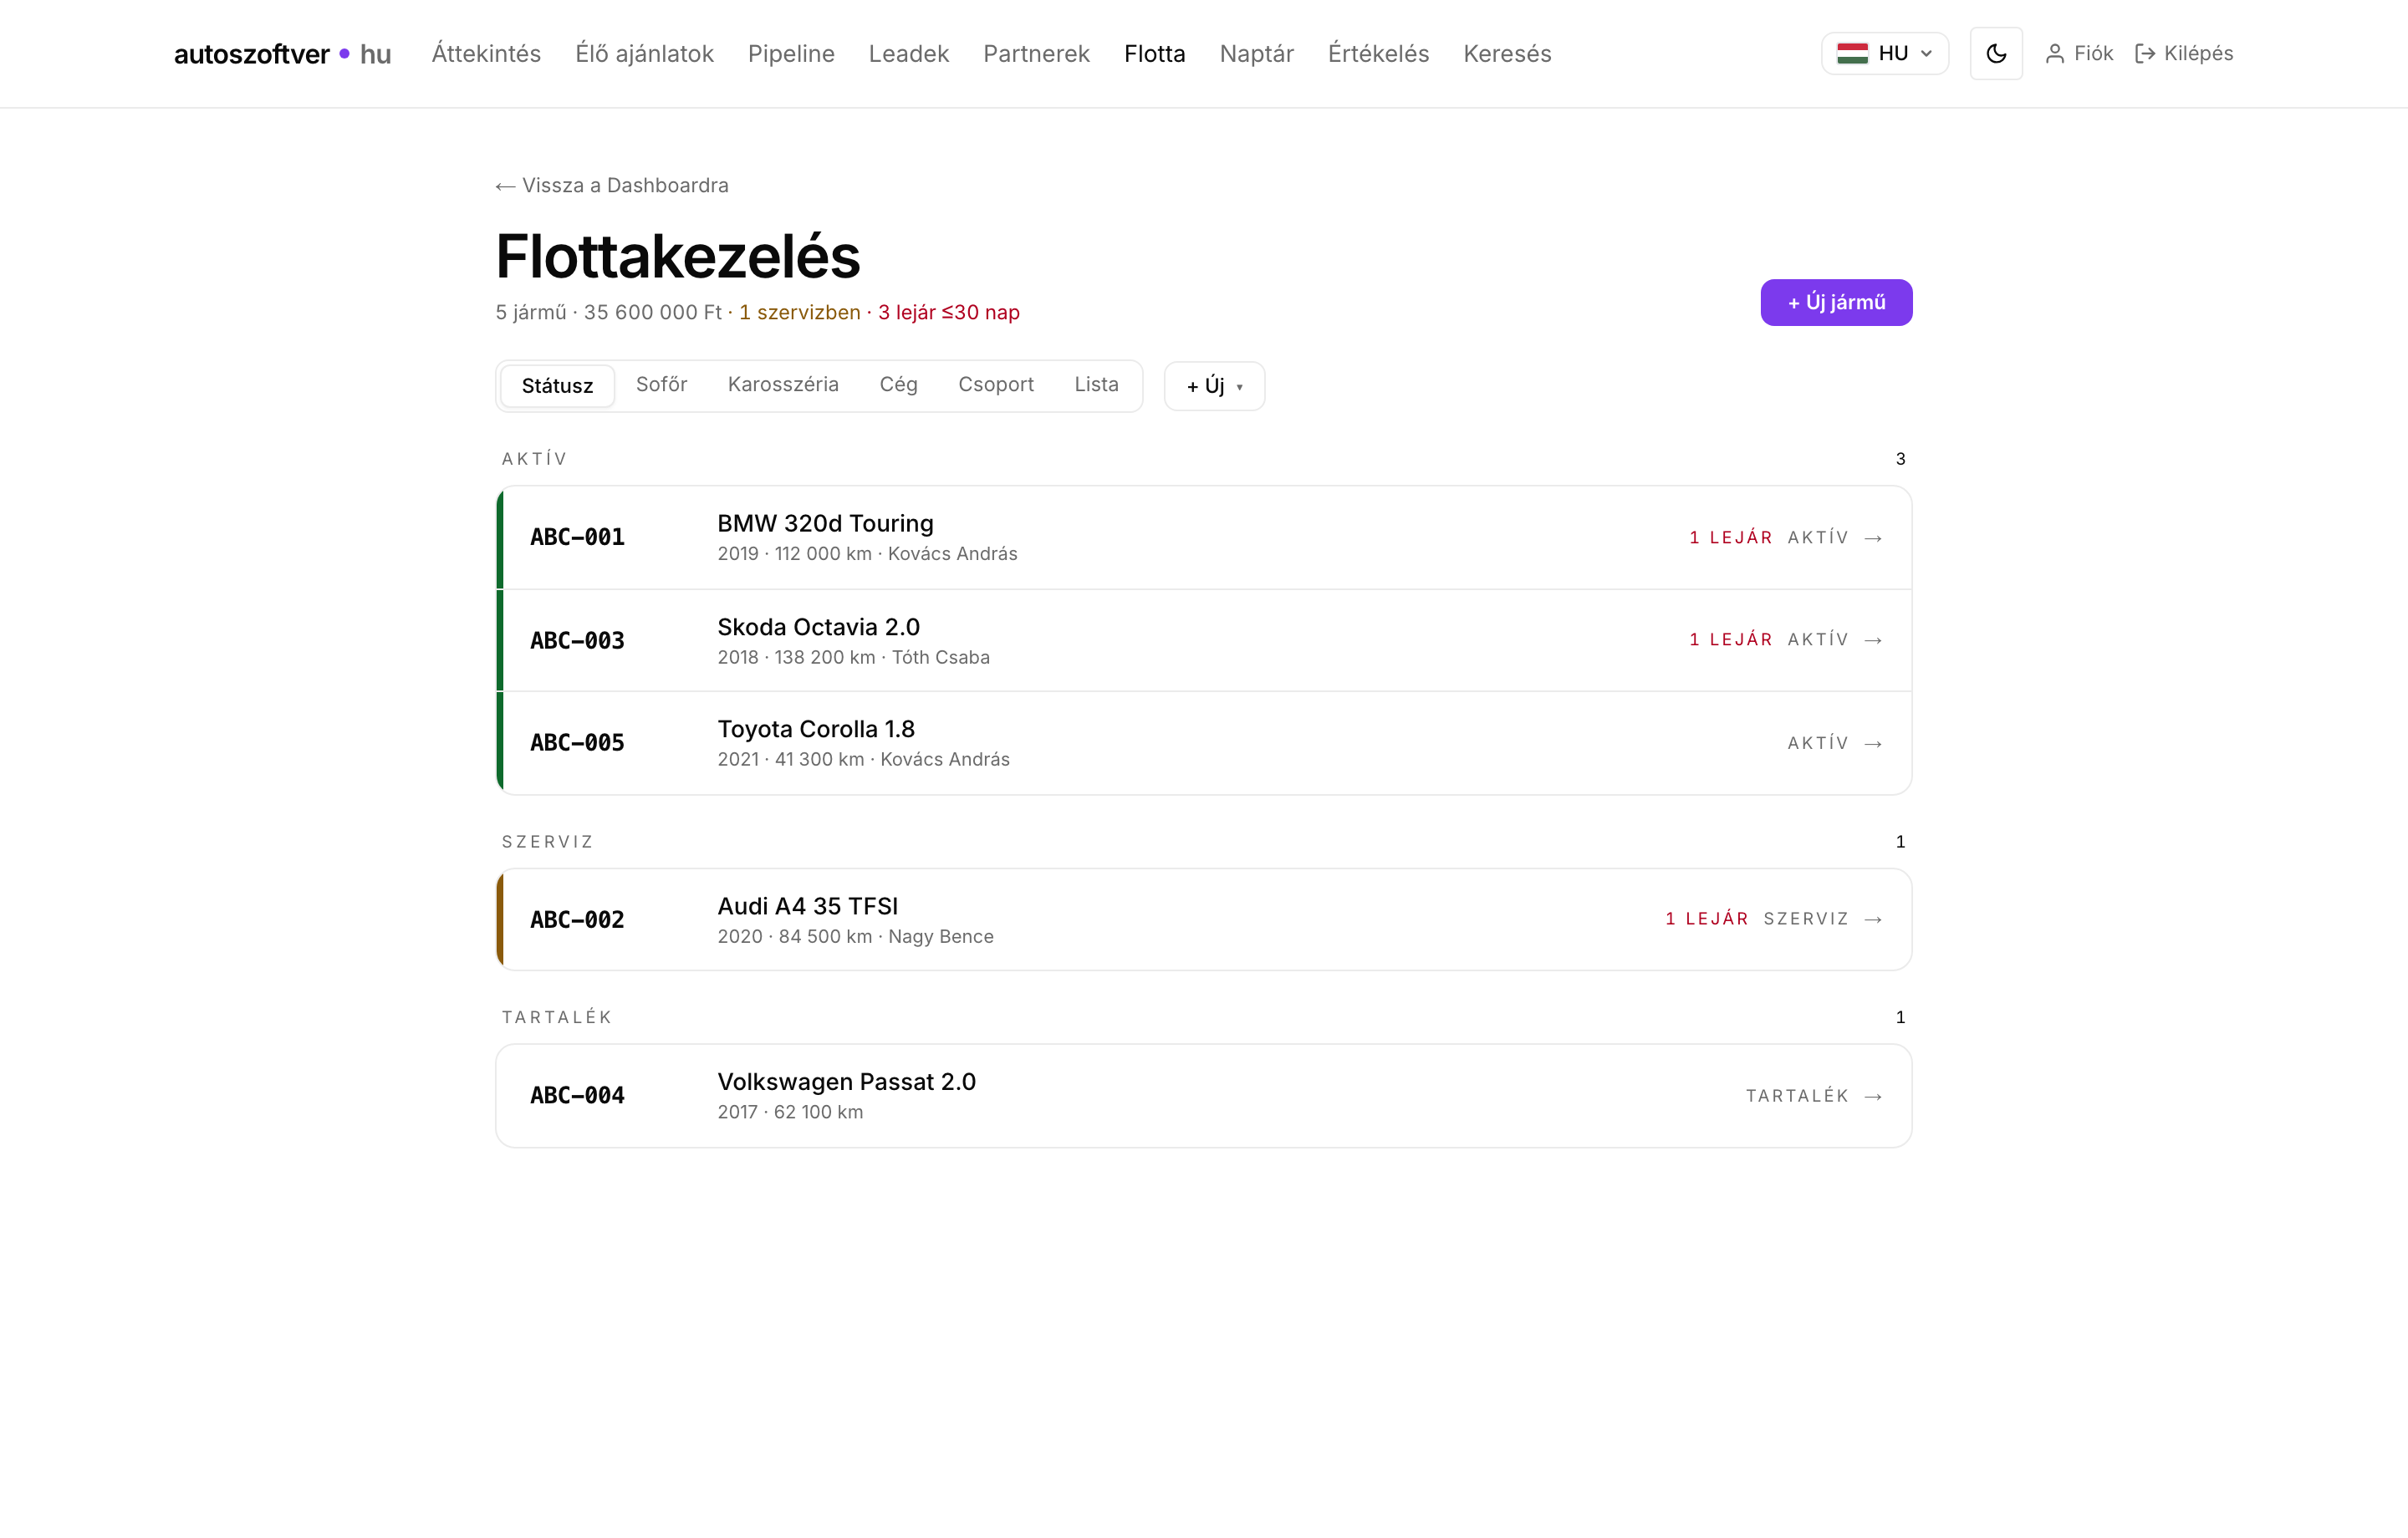Screen dimensions: 2408x1538
Task: Click the SZERVIZ section header
Action: (x=547, y=841)
